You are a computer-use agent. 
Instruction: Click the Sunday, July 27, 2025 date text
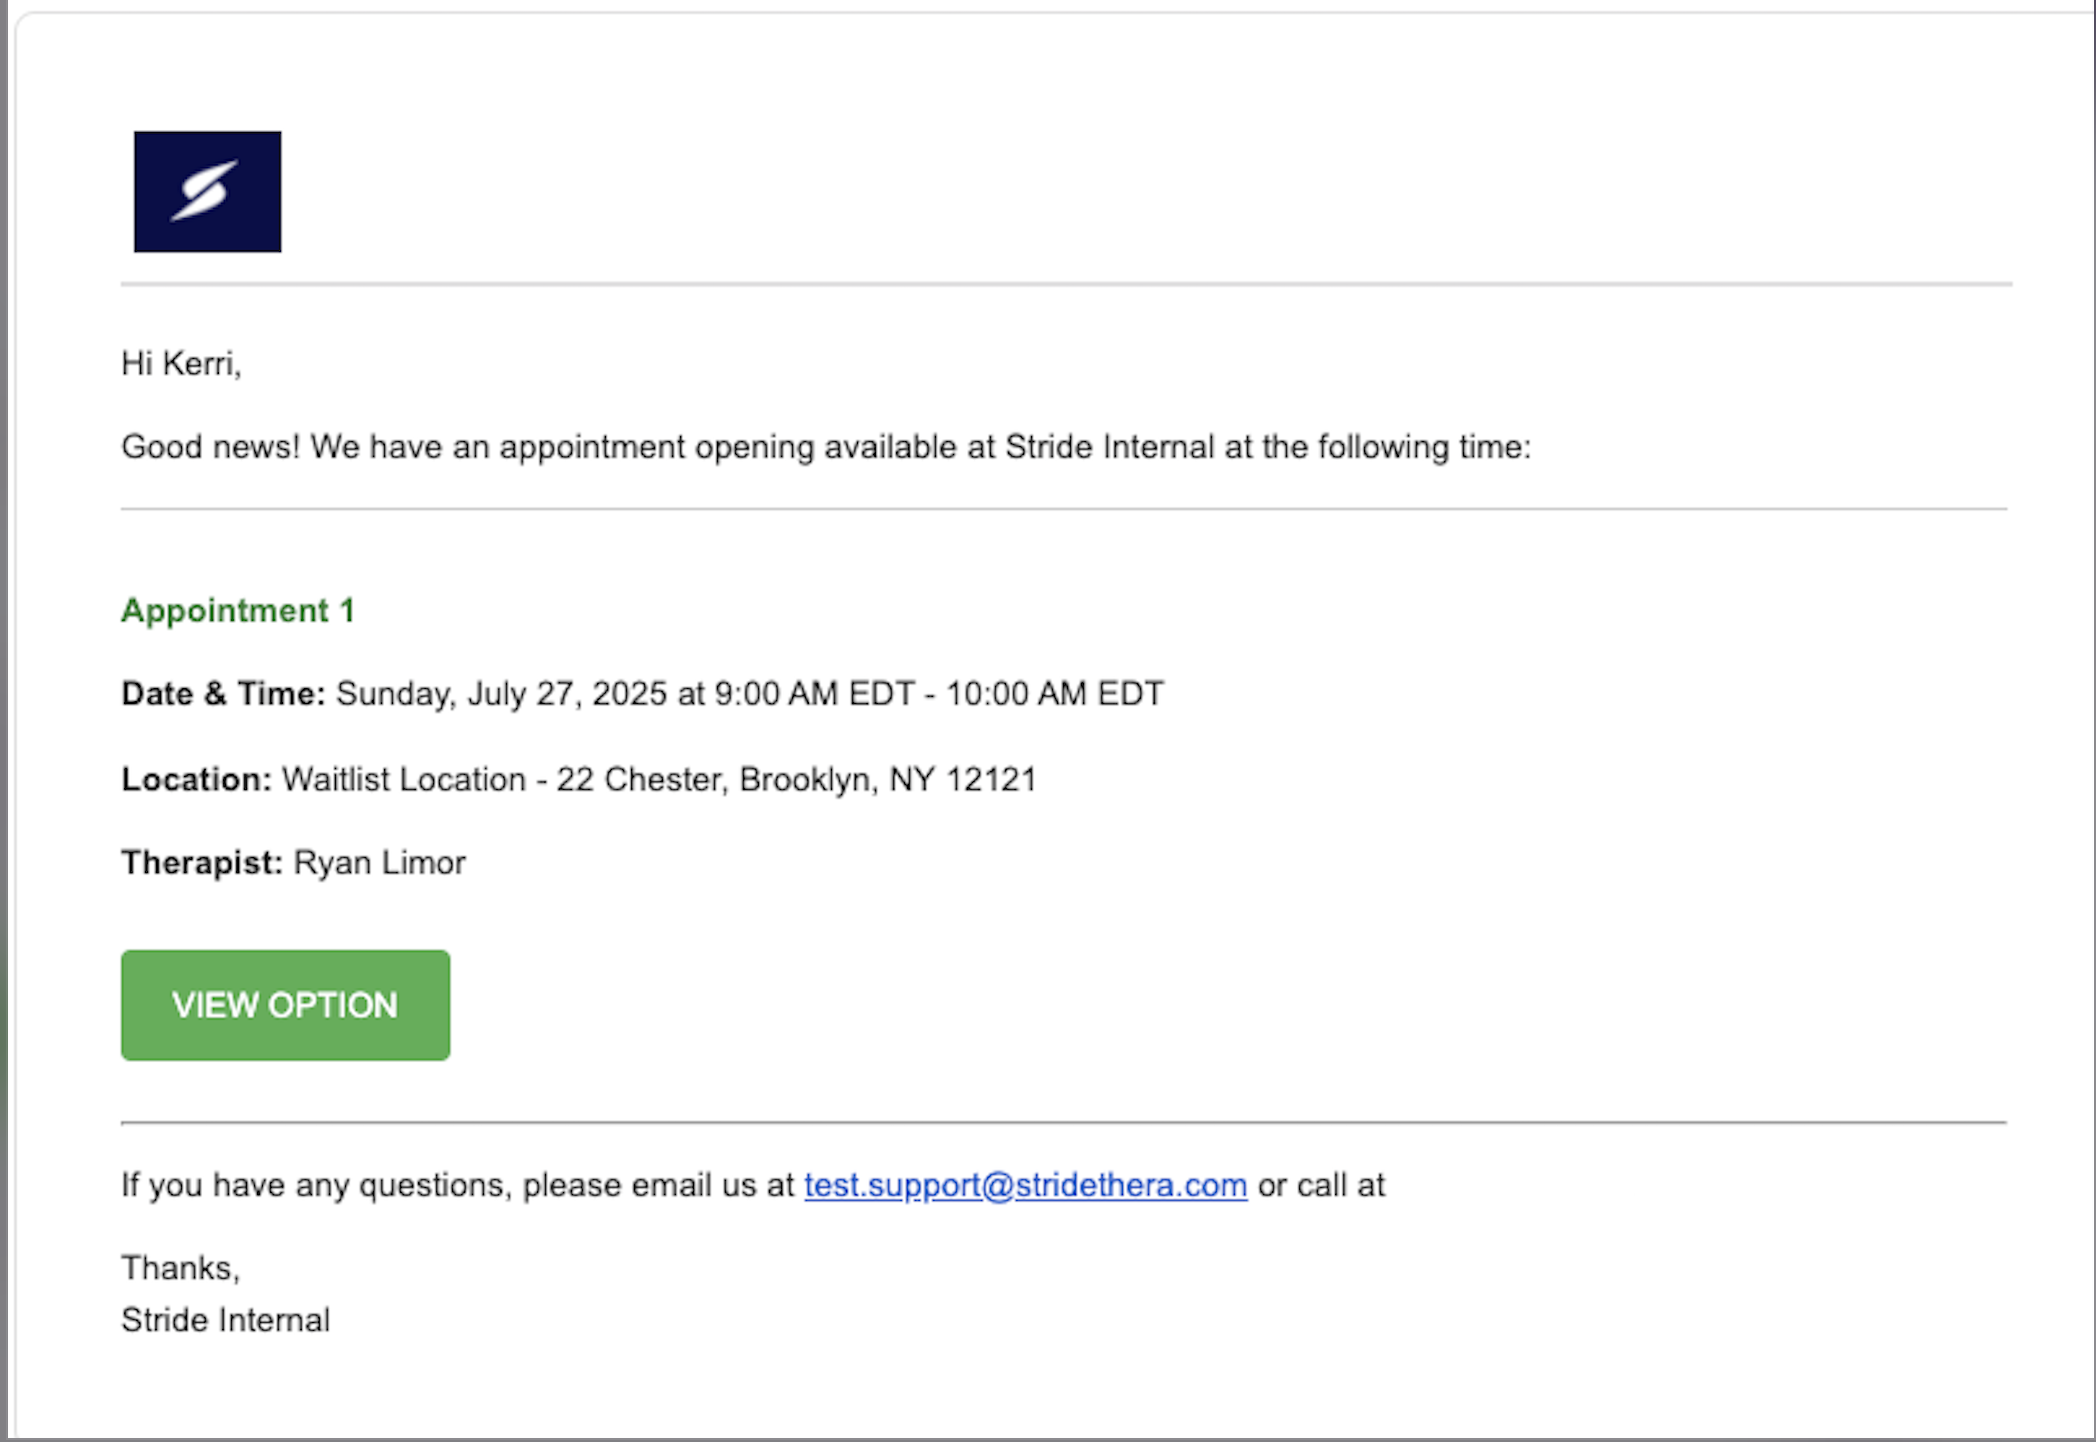pyautogui.click(x=501, y=693)
